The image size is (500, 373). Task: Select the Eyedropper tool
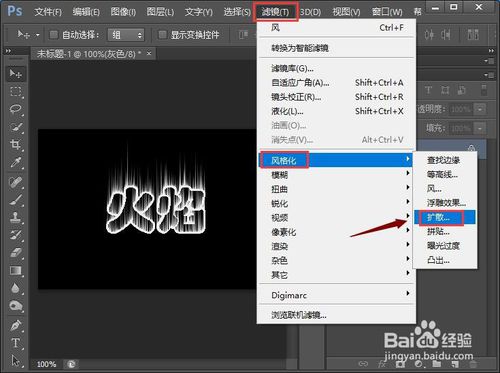pyautogui.click(x=15, y=163)
